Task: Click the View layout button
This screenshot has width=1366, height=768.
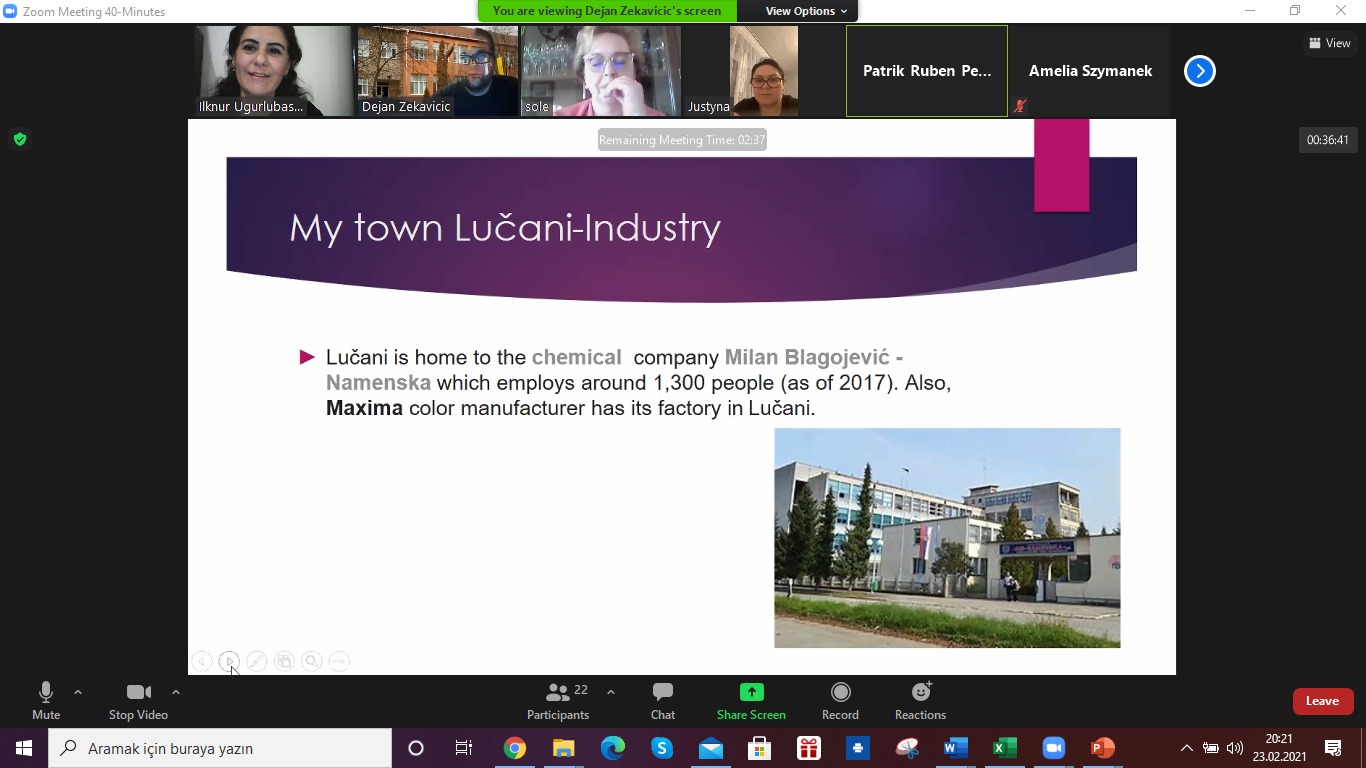Action: (x=1330, y=43)
